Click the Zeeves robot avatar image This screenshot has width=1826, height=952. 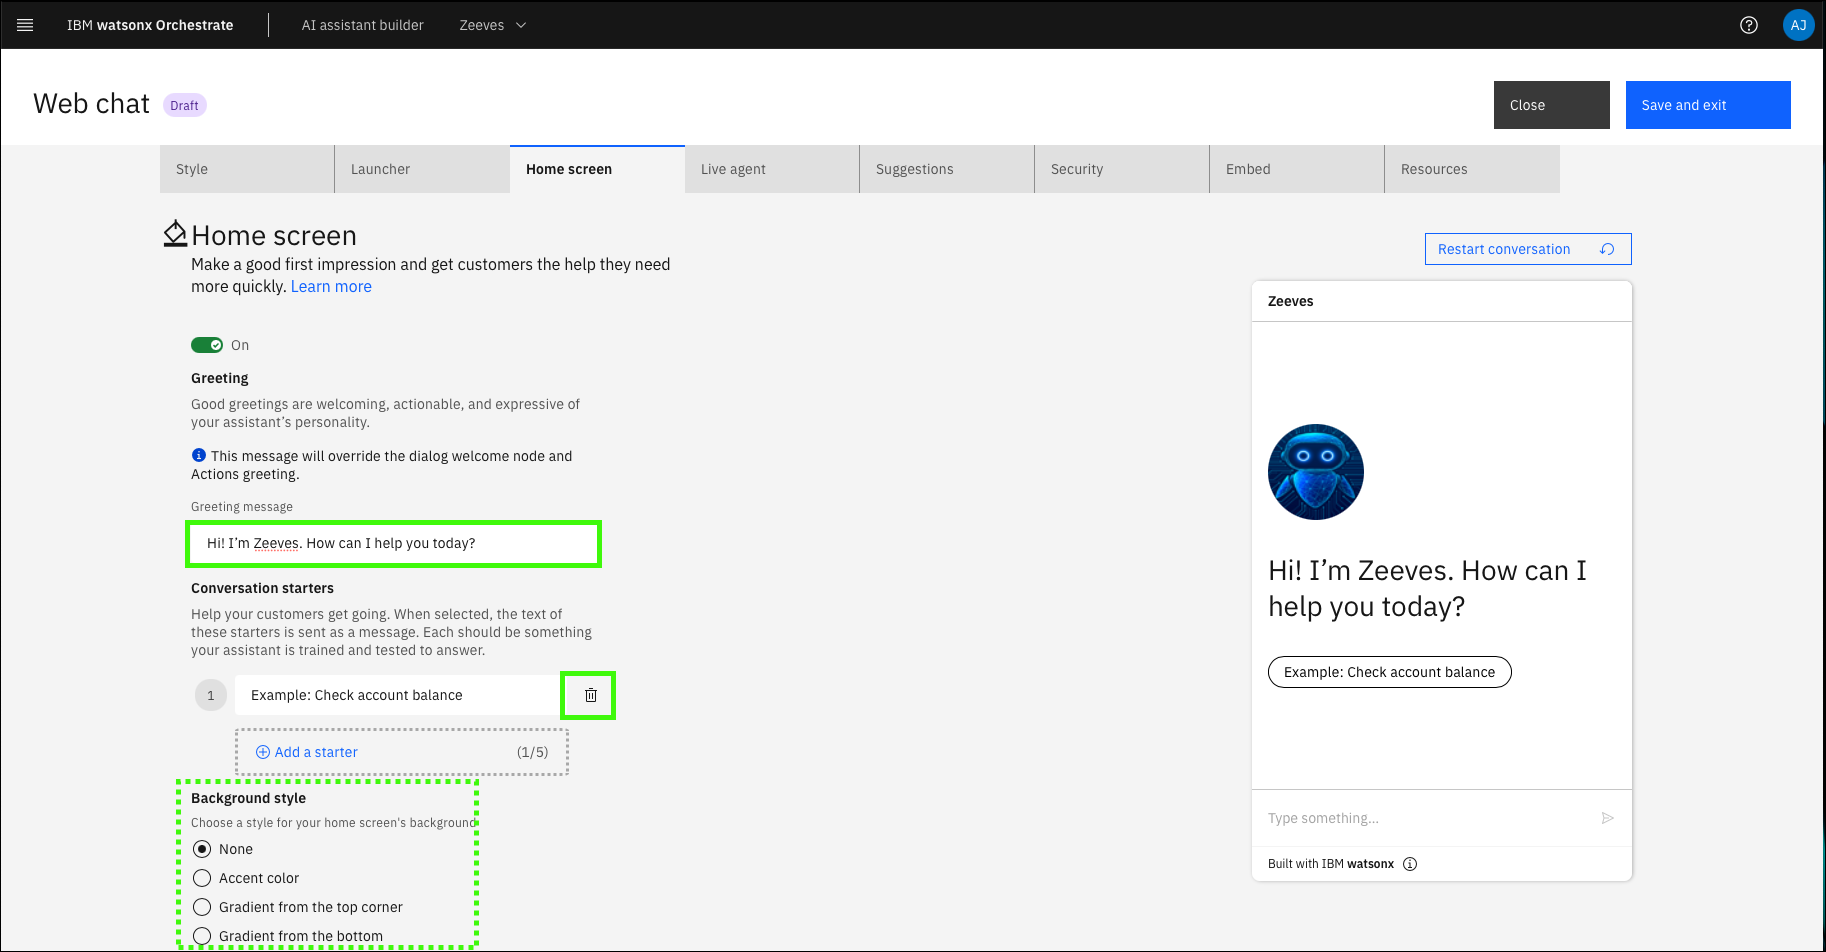coord(1315,472)
